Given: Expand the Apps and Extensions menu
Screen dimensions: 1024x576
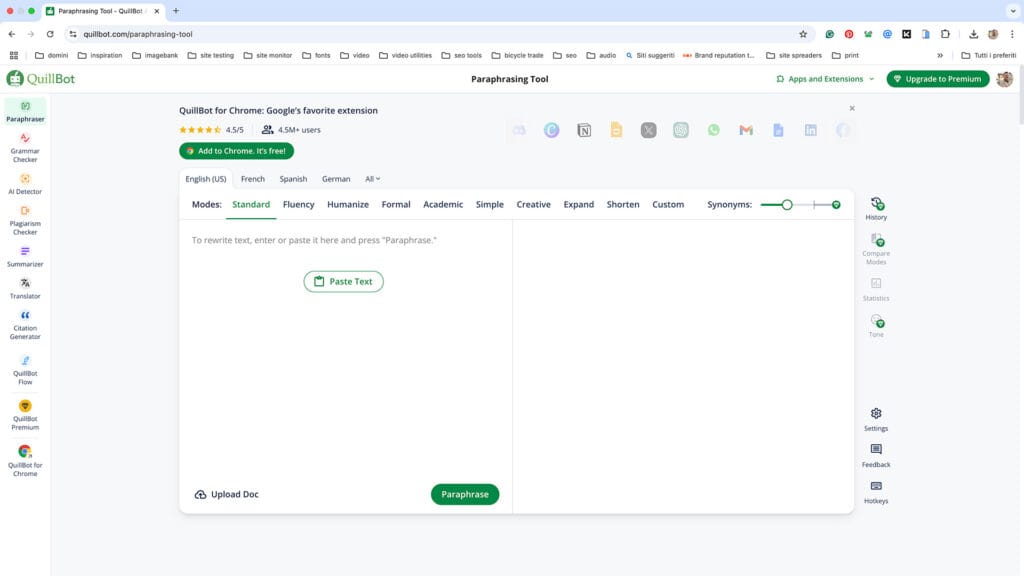Looking at the screenshot, I should [824, 78].
